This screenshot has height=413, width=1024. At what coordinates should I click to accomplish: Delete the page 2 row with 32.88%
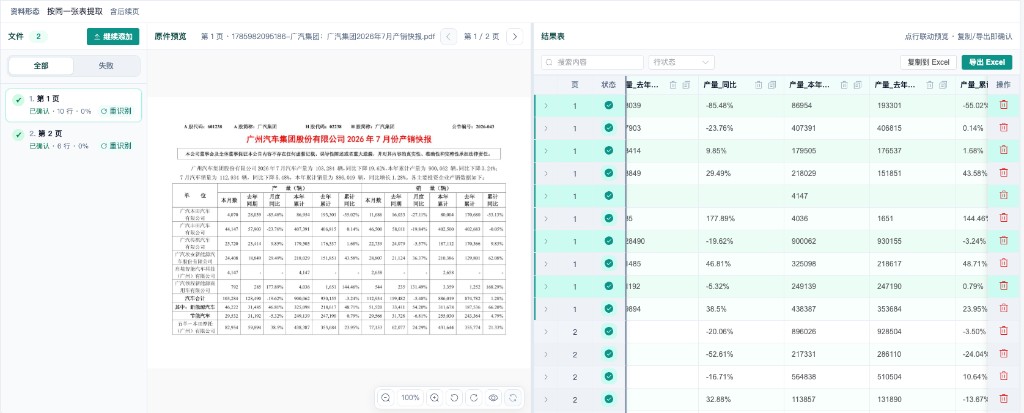click(x=1004, y=399)
